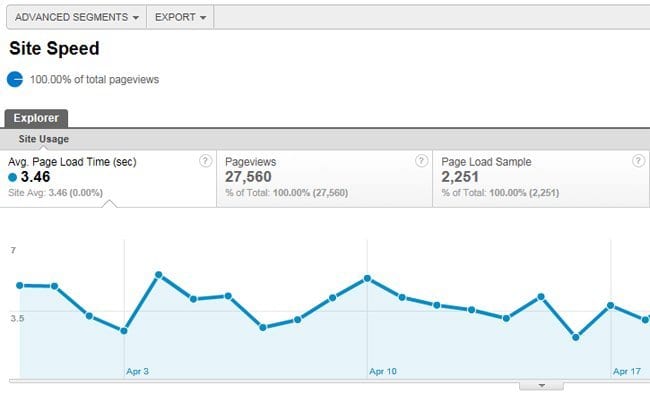Open help icon for Pageviews metric

(421, 161)
